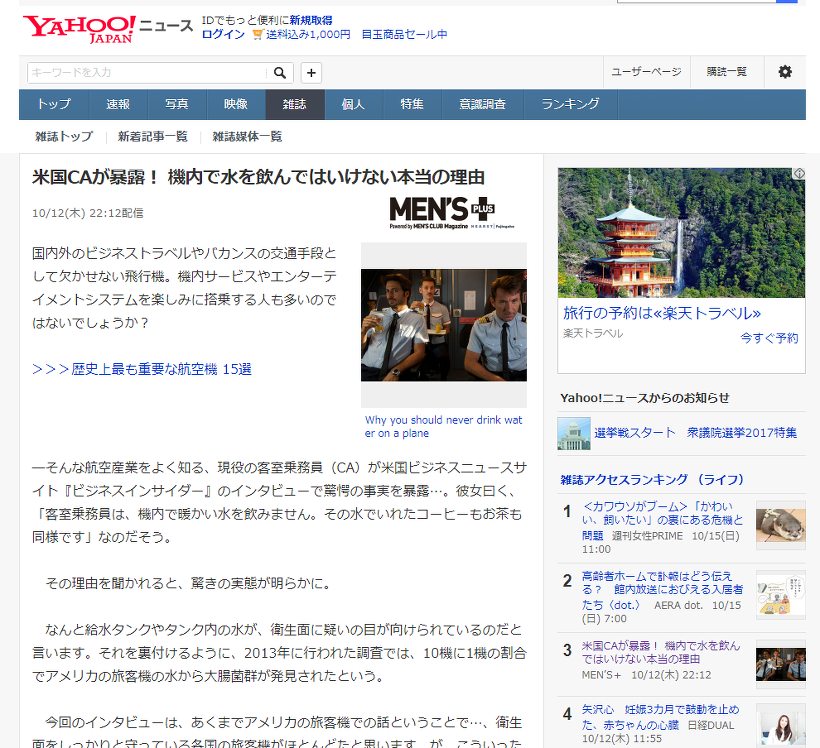Screen dimensions: 820x748
Task: Click the shopping cart icon near 送料込み1,000円
Action: [257, 34]
